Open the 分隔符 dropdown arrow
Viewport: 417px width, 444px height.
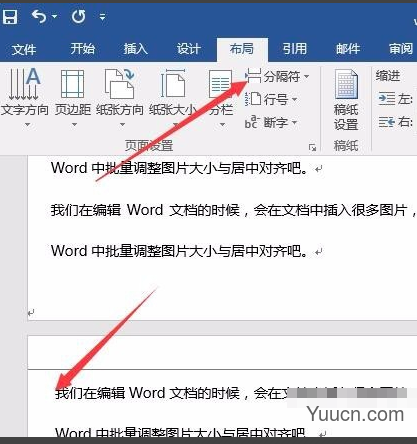(306, 77)
